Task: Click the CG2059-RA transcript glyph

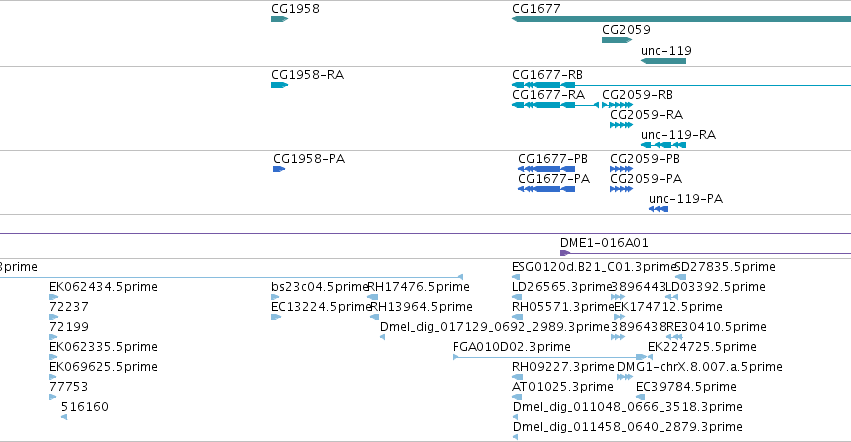Action: pos(621,125)
